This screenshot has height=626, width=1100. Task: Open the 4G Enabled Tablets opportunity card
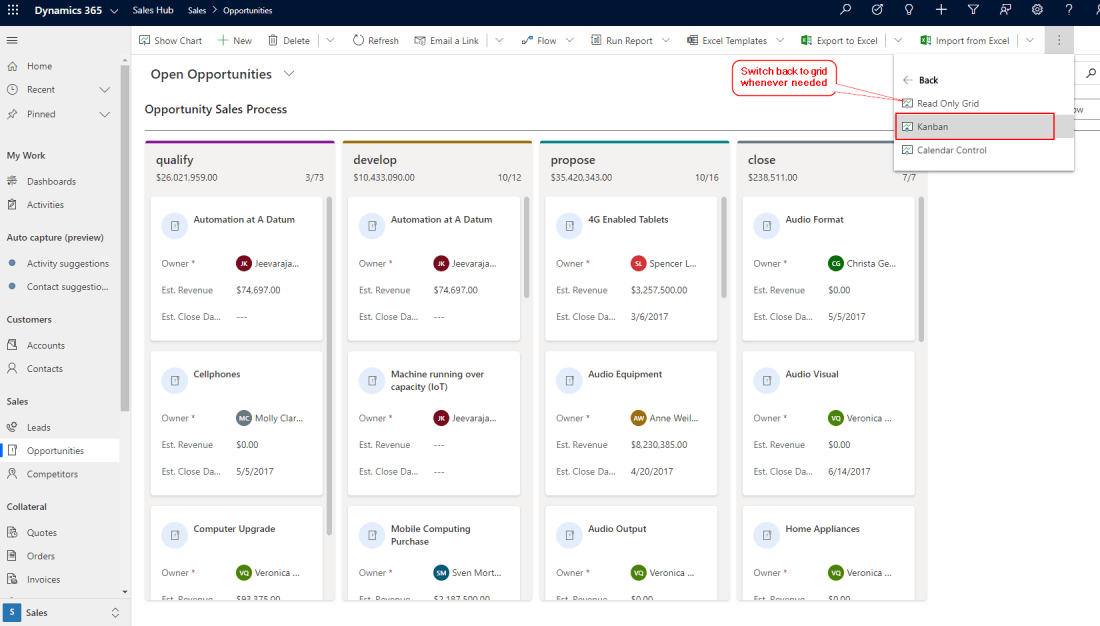628,220
